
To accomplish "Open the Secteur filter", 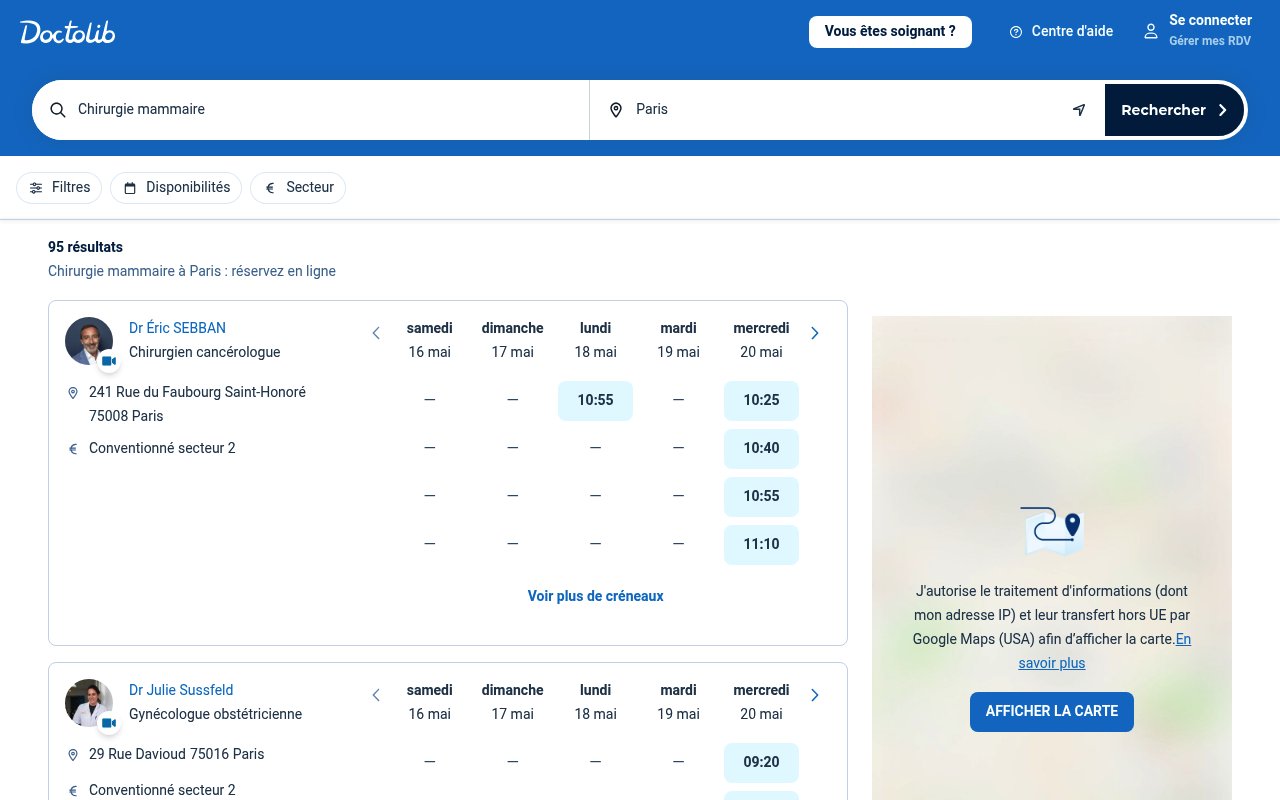I will click(298, 188).
